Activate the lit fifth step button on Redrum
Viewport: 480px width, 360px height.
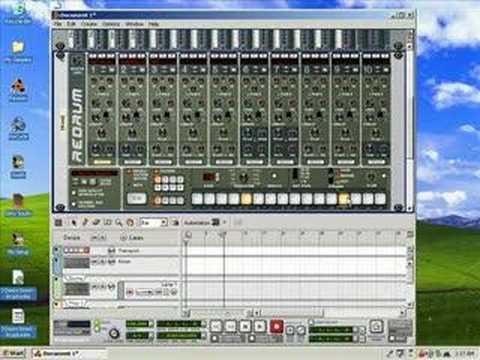point(246,199)
